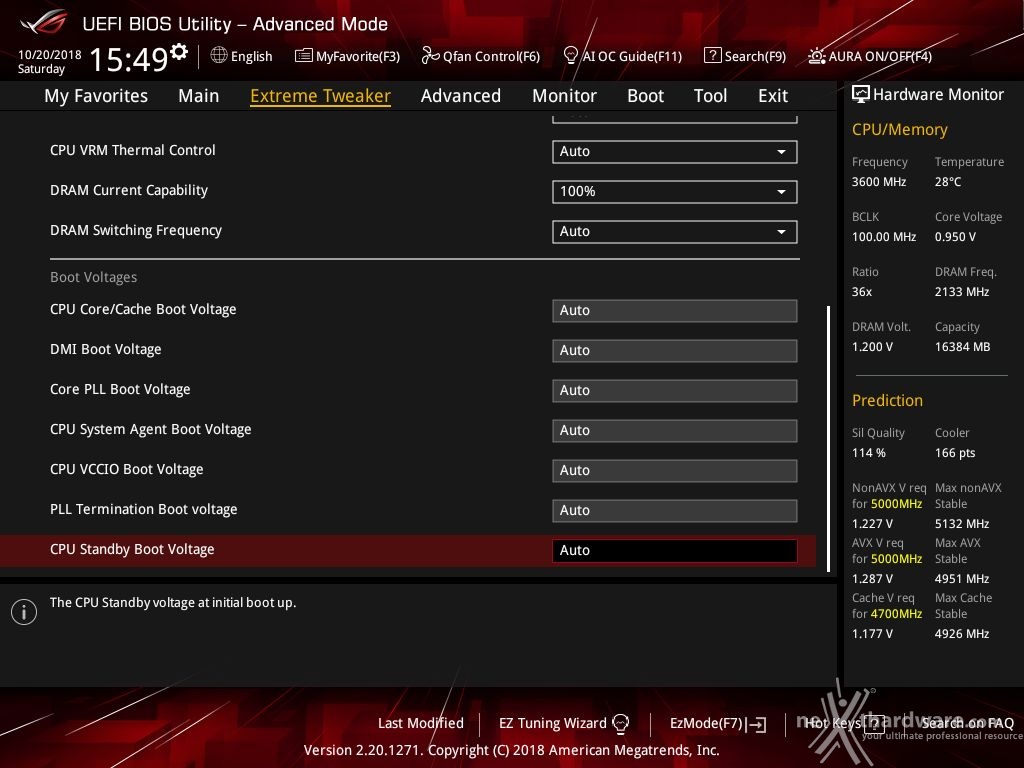1024x768 pixels.
Task: Select the Extreme Tweaker tab
Action: click(321, 96)
